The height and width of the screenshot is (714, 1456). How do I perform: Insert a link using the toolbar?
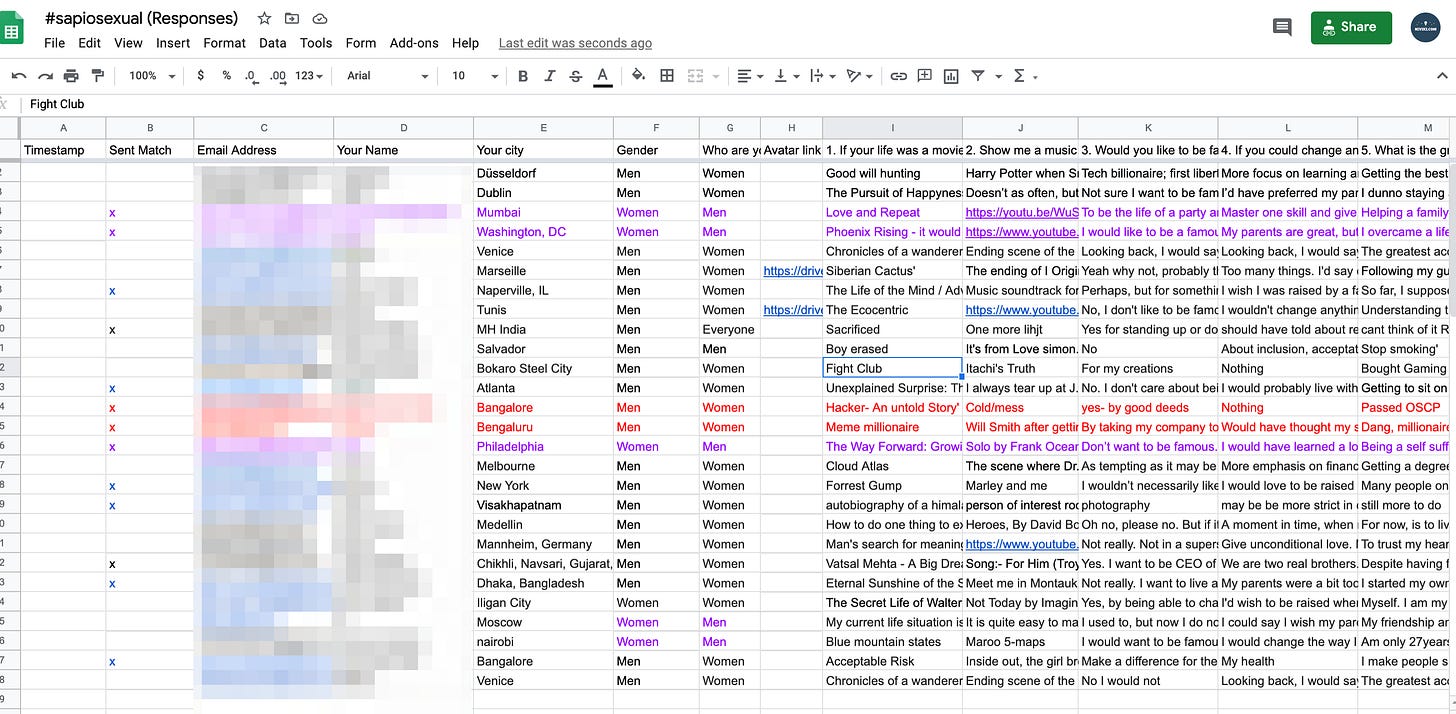[x=899, y=75]
